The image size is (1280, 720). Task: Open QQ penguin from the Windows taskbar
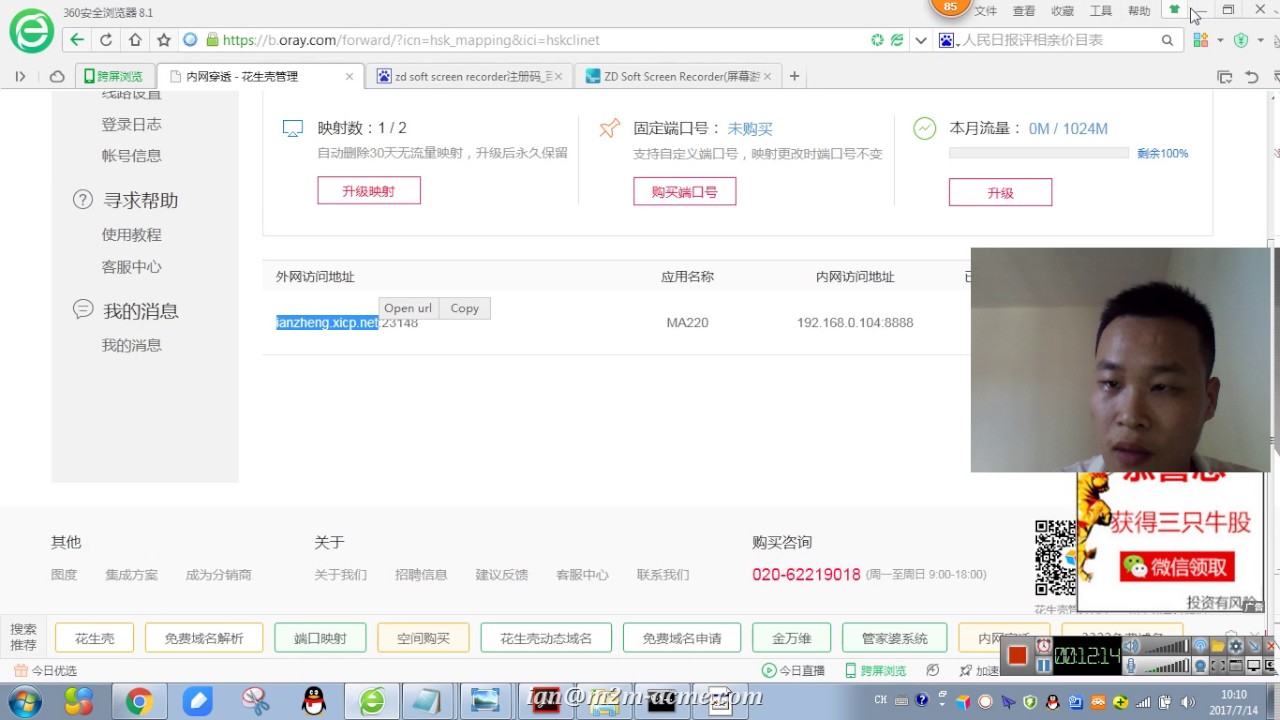click(314, 702)
